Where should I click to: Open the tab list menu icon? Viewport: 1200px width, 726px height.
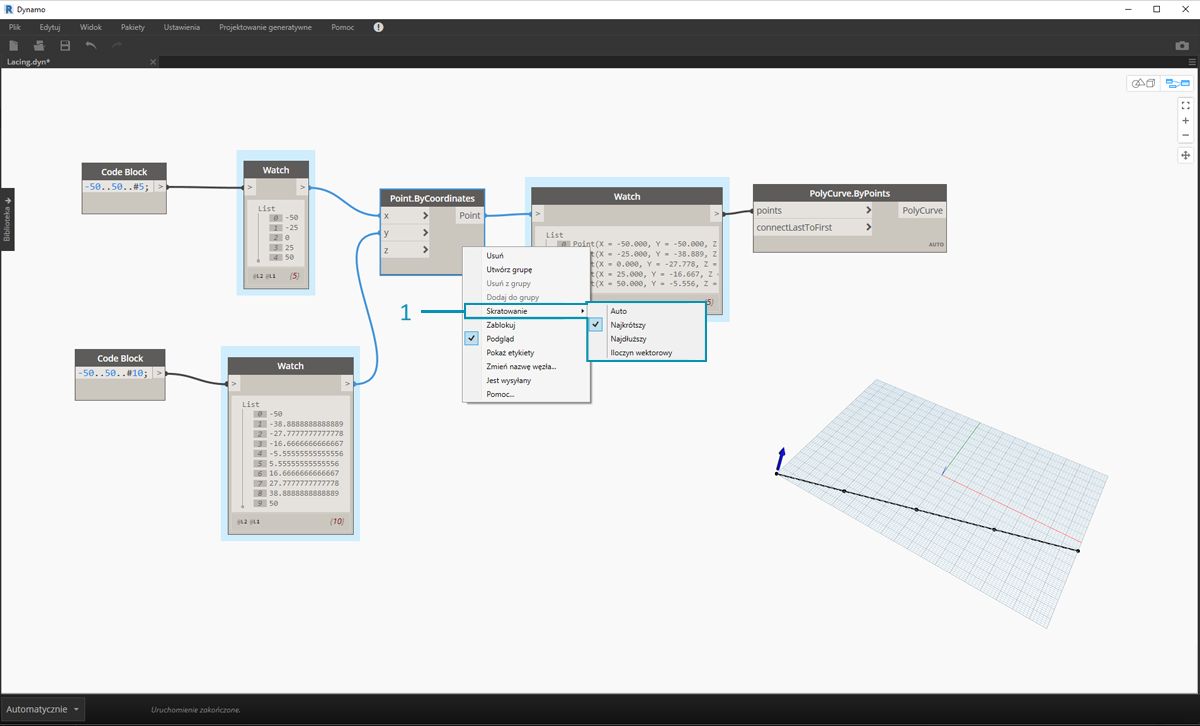[x=1192, y=62]
